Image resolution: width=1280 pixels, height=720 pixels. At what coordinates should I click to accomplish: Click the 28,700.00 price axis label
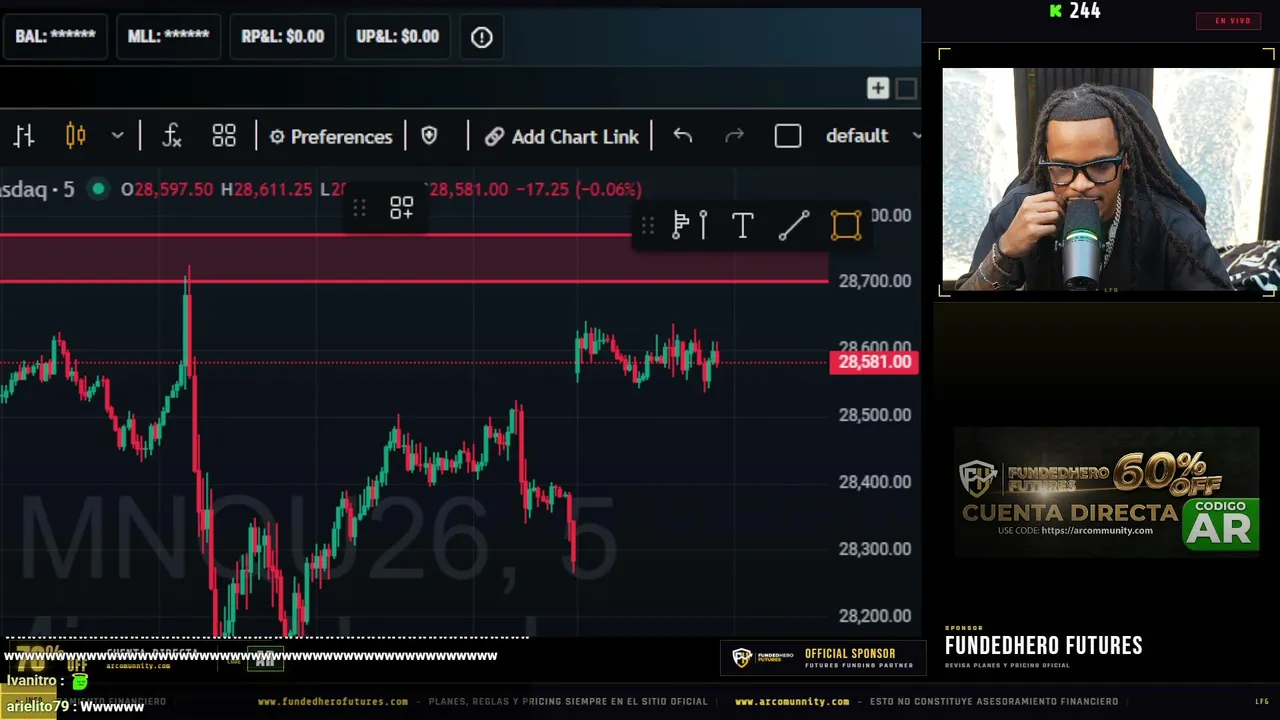(x=875, y=281)
